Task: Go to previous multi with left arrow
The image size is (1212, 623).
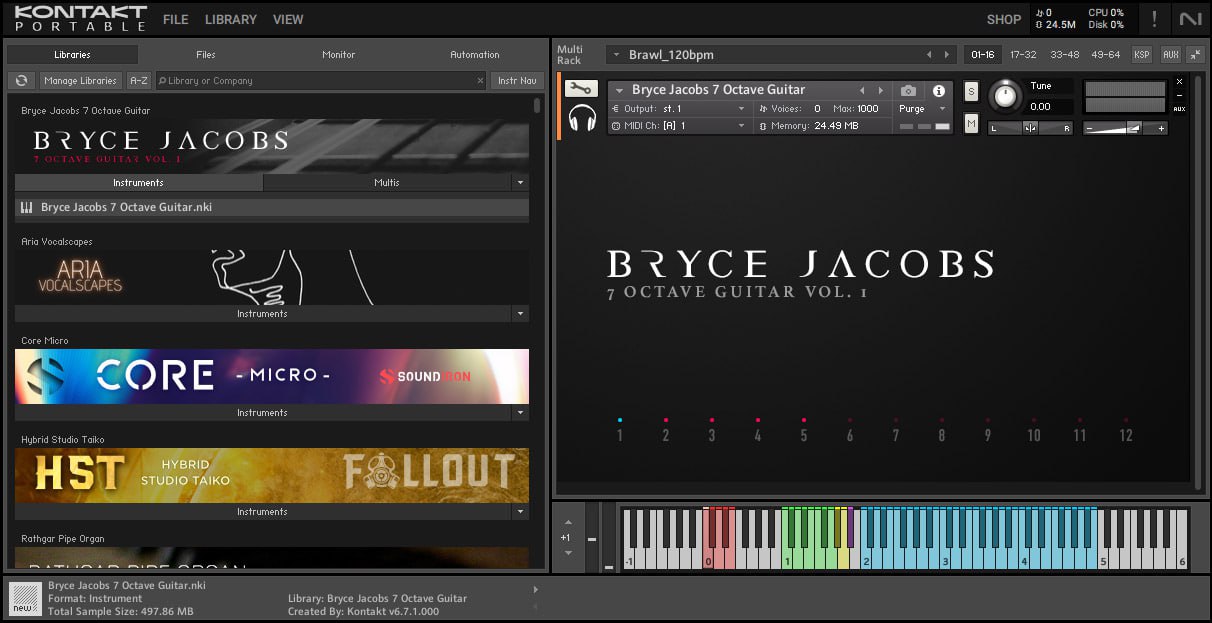Action: 929,55
